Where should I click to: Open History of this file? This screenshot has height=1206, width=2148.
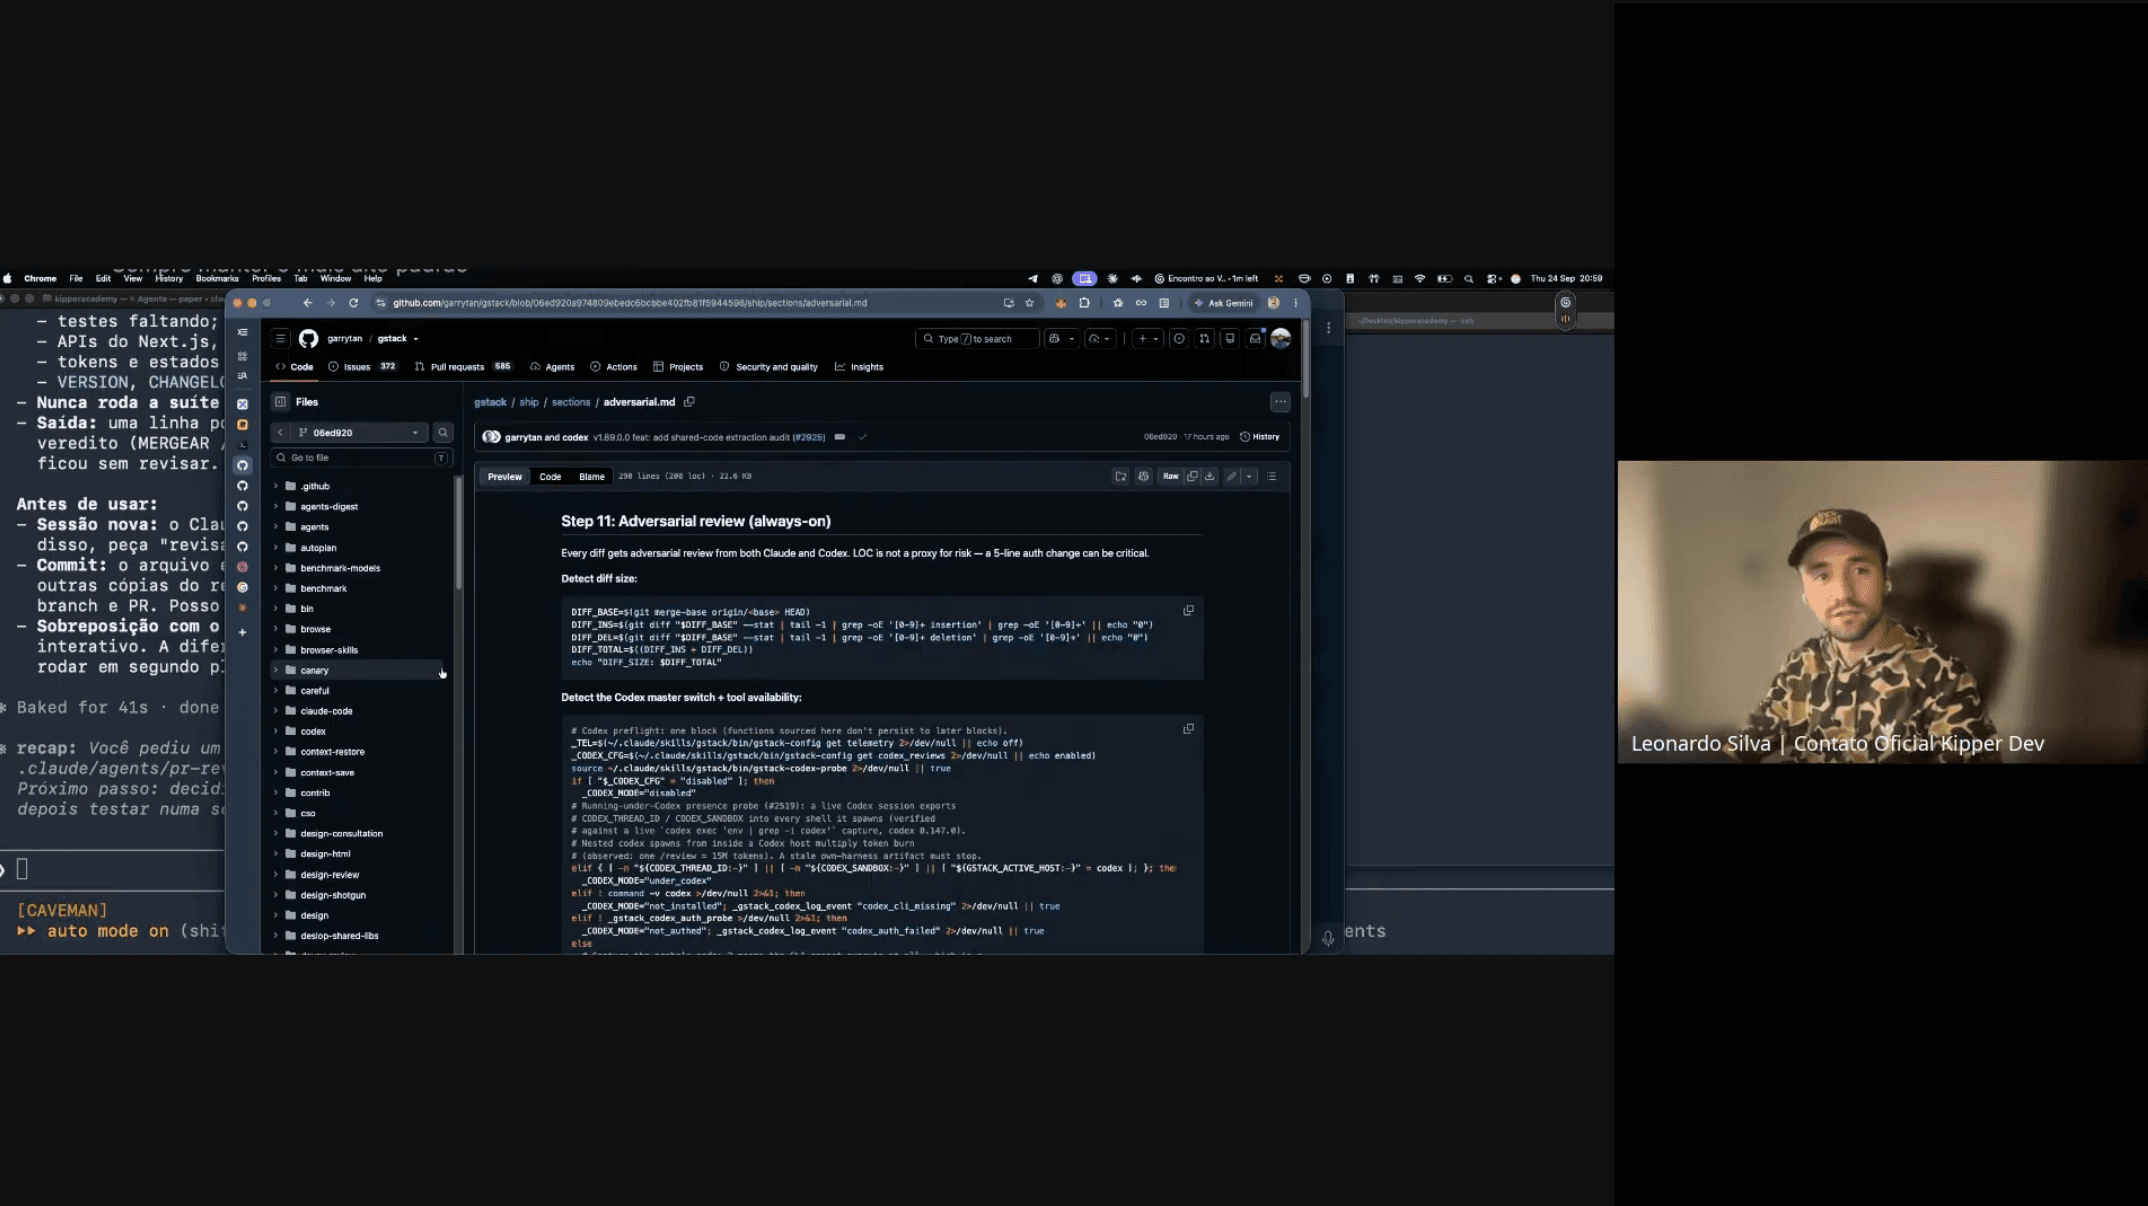1259,437
